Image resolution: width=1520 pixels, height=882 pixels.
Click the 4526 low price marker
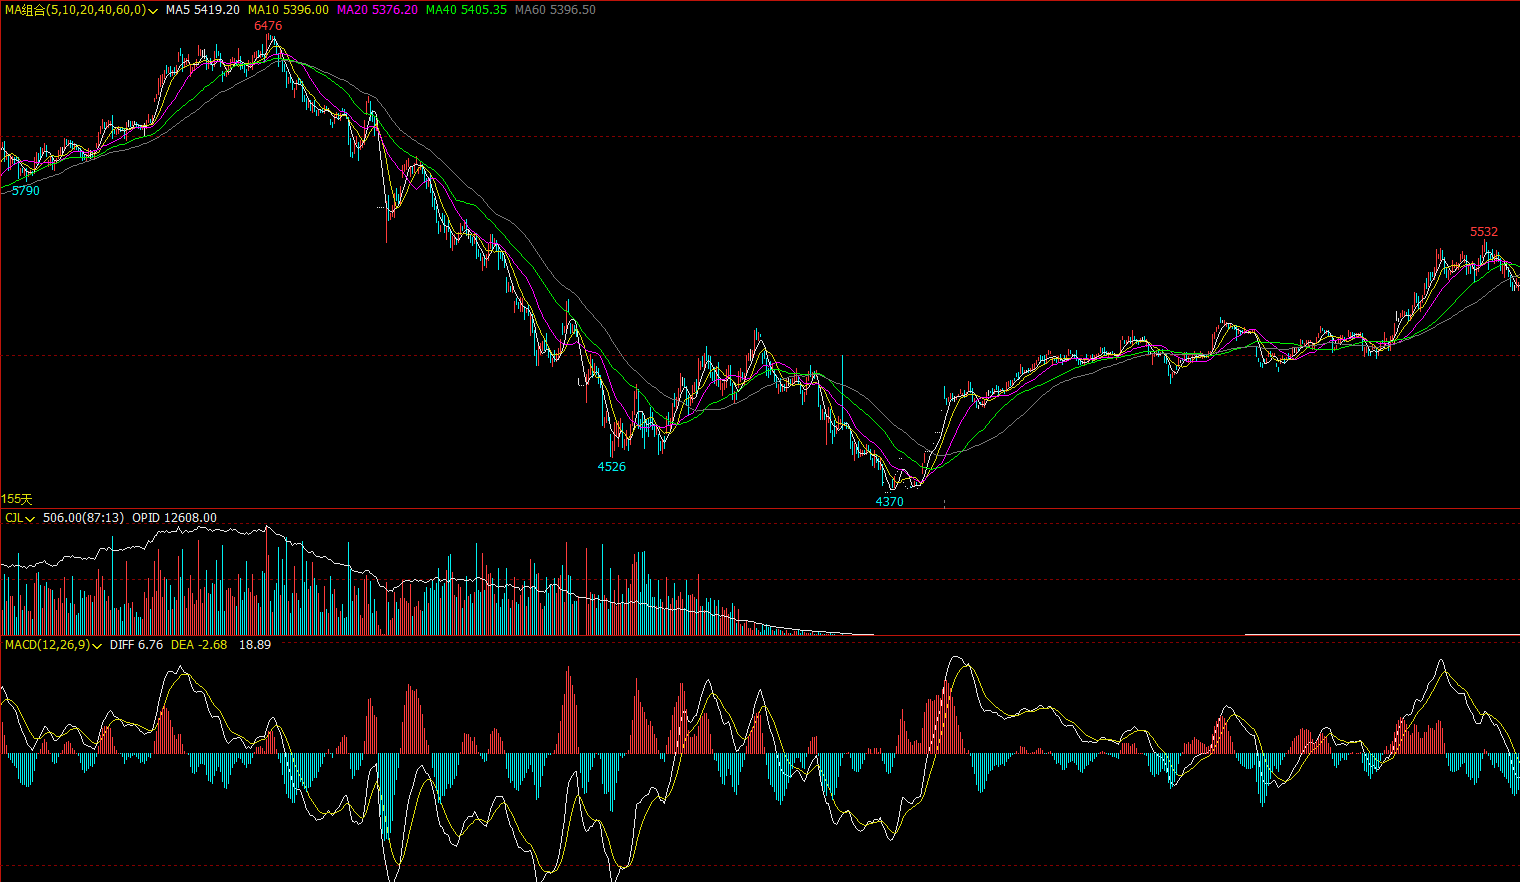(x=612, y=467)
